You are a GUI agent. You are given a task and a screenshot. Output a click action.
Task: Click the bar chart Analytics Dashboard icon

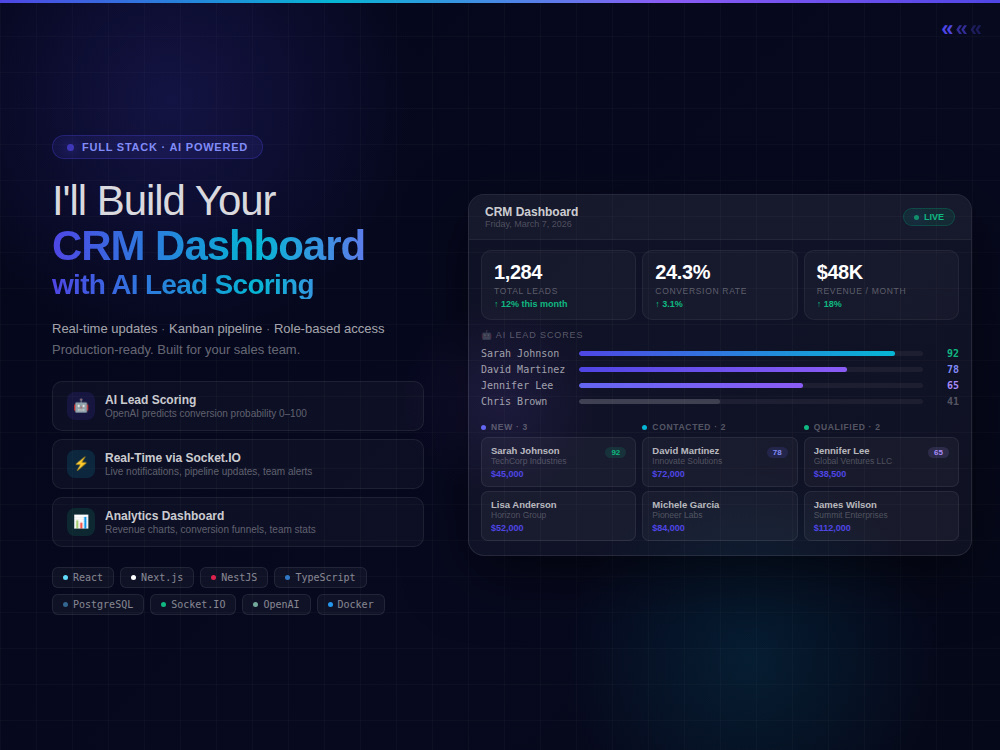pos(81,522)
